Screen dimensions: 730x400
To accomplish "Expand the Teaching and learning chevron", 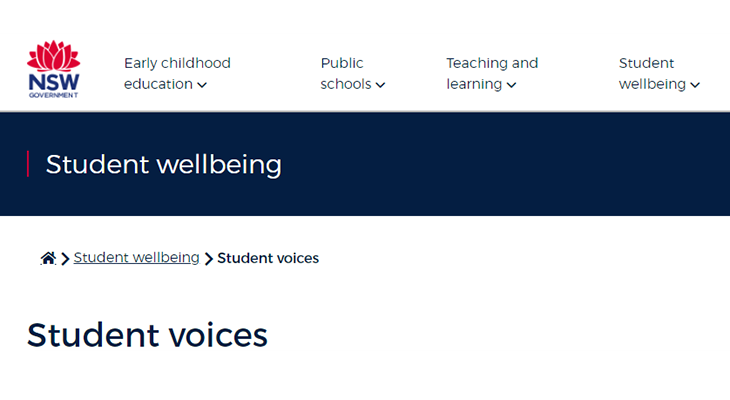I will pos(512,85).
